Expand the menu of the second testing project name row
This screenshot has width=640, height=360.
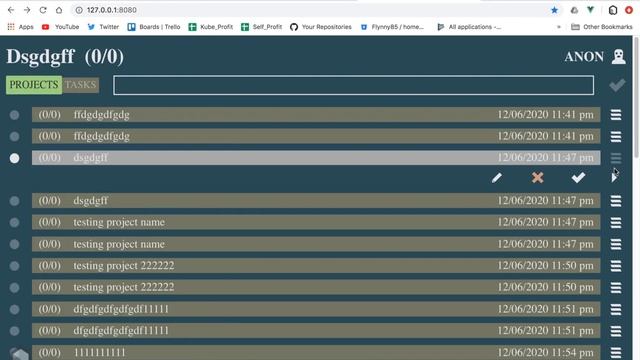click(x=616, y=244)
